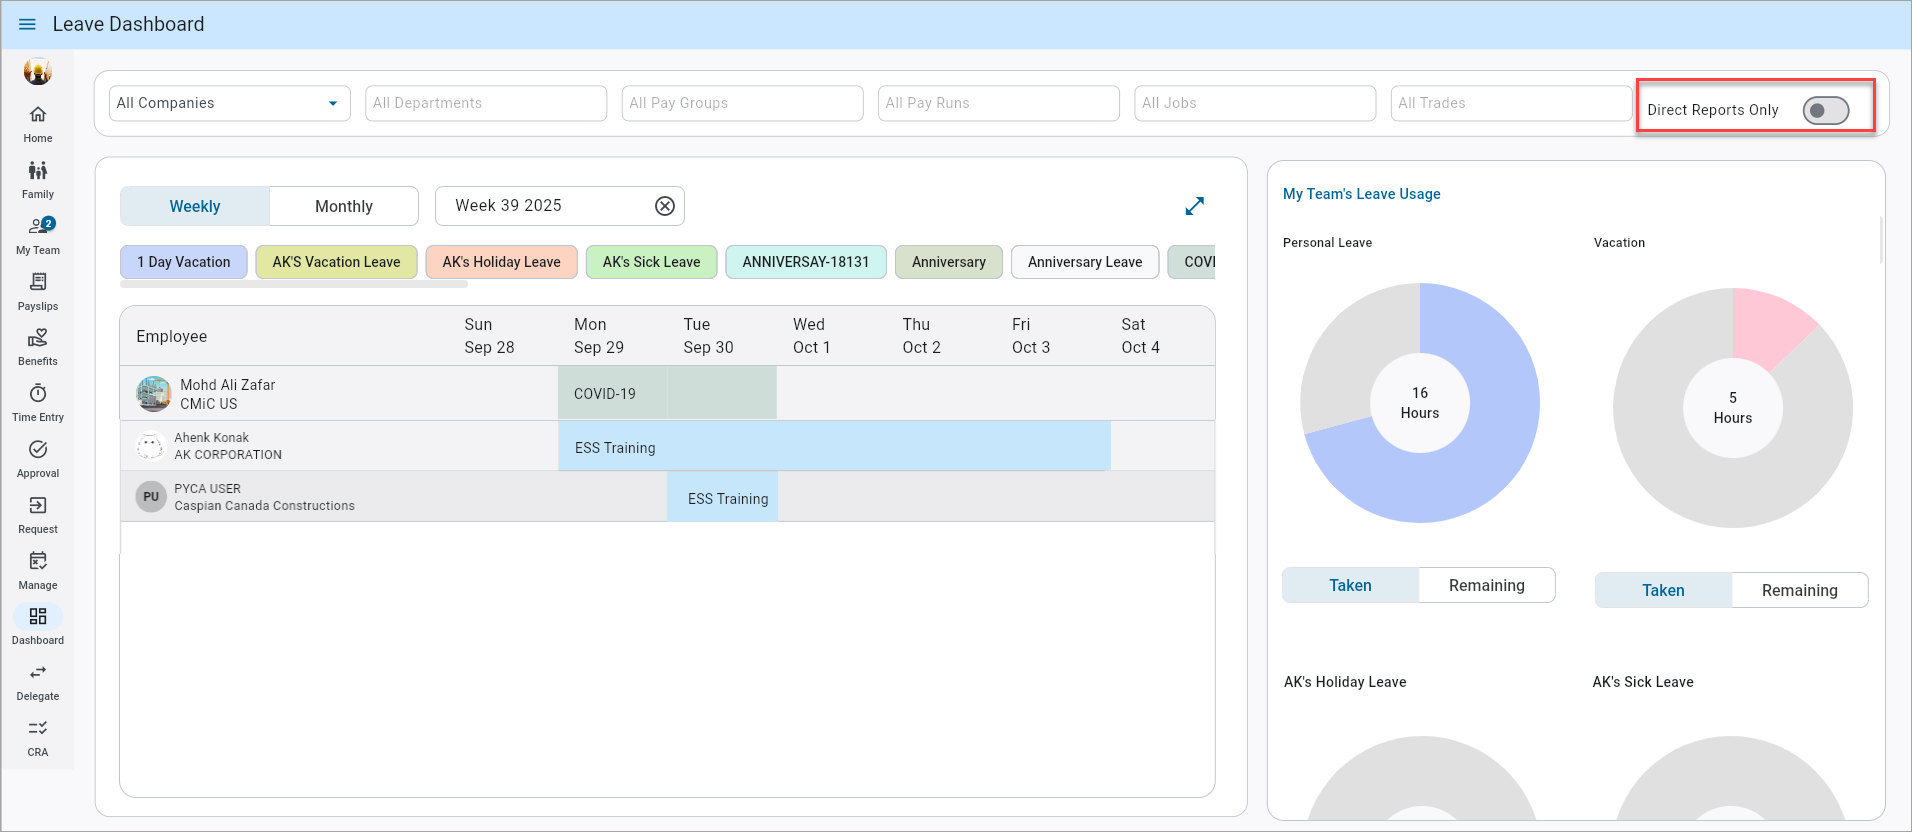Screen dimensions: 1912x832
Task: Open the All Departments filter
Action: pos(486,103)
